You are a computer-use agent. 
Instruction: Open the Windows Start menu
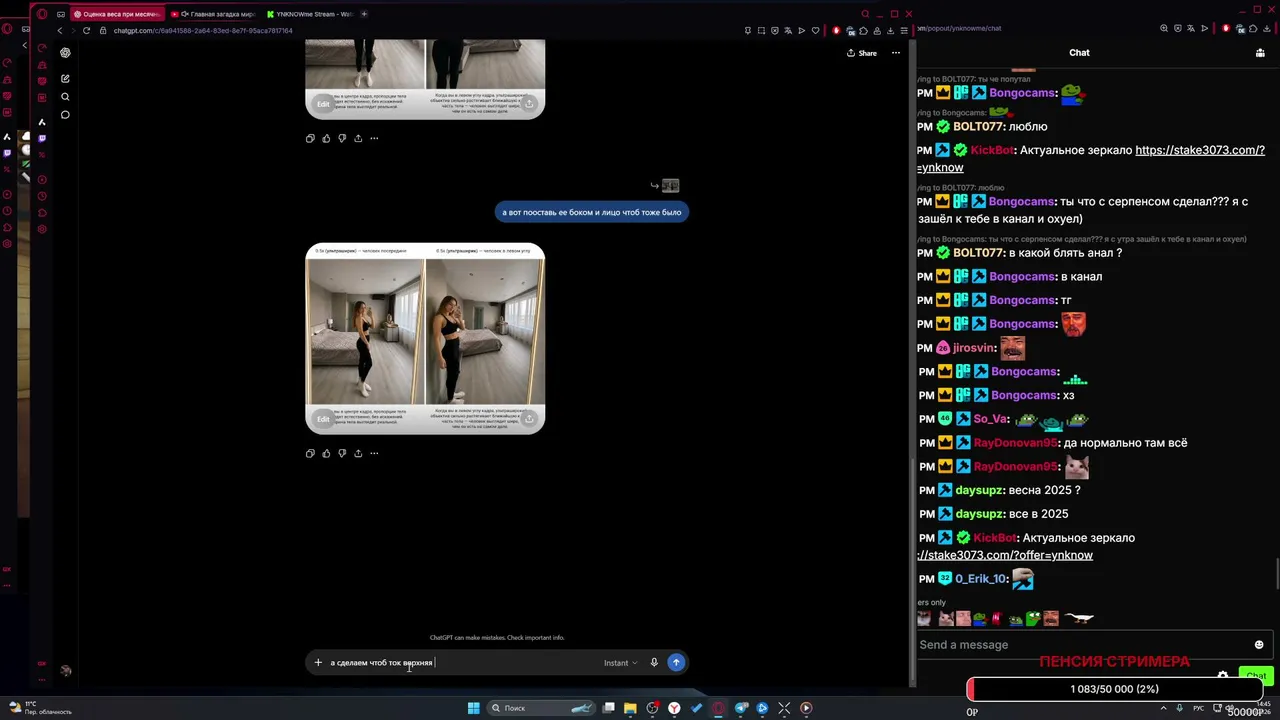474,708
